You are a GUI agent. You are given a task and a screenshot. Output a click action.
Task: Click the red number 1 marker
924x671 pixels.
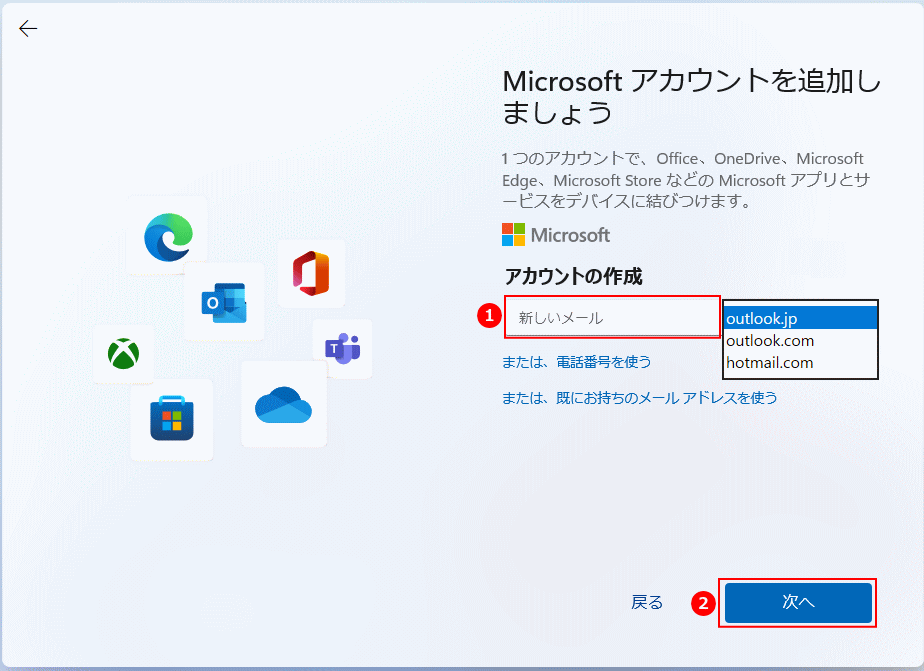click(488, 316)
